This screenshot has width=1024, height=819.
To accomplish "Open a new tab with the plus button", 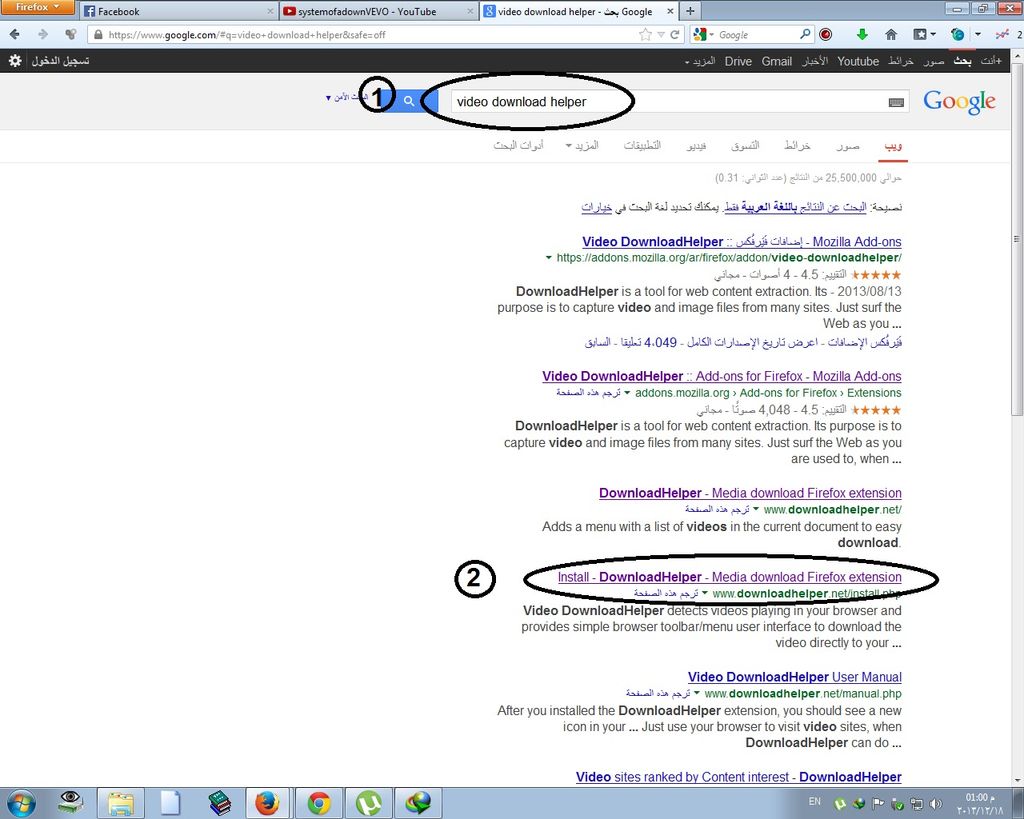I will 690,11.
